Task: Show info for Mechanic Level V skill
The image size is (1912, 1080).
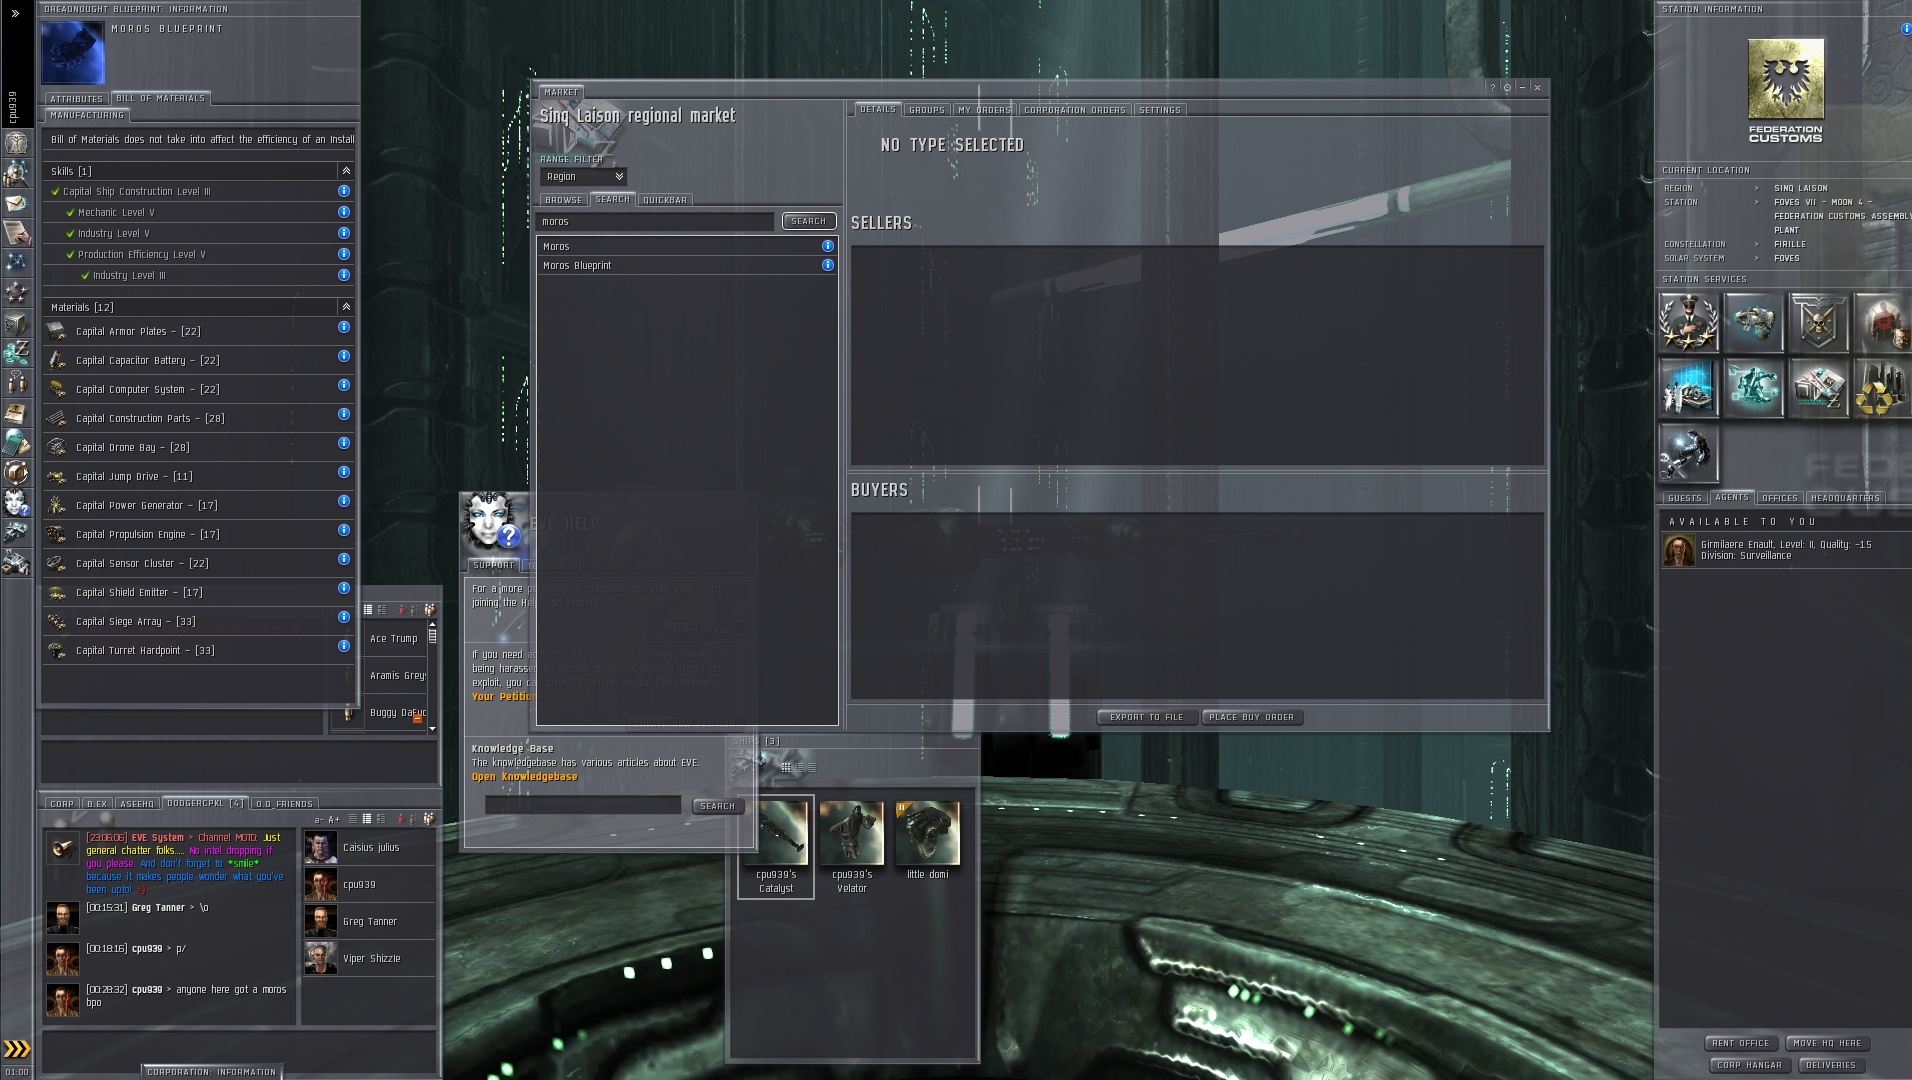Action: [344, 212]
